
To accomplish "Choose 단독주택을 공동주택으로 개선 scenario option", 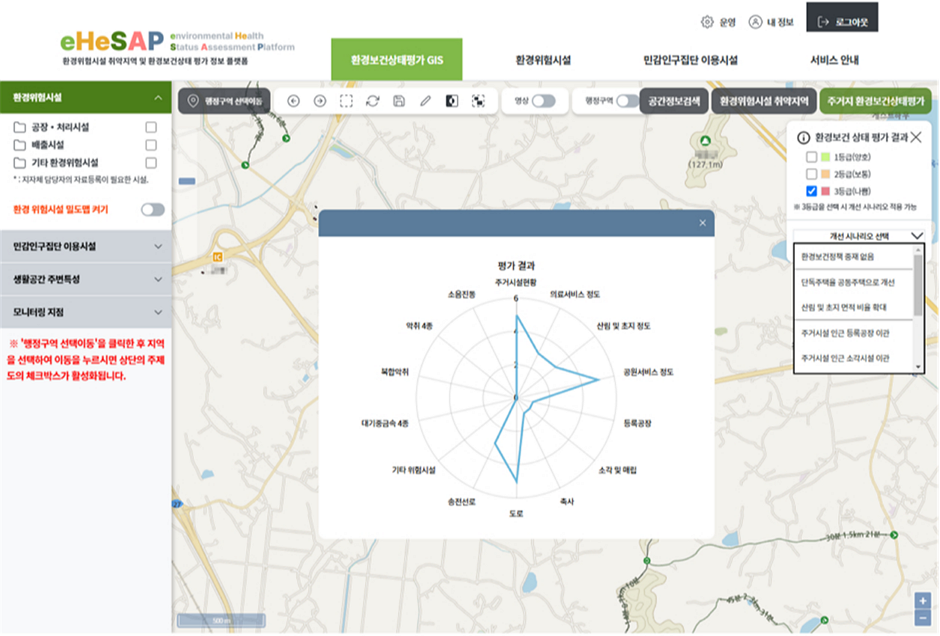I will click(854, 282).
